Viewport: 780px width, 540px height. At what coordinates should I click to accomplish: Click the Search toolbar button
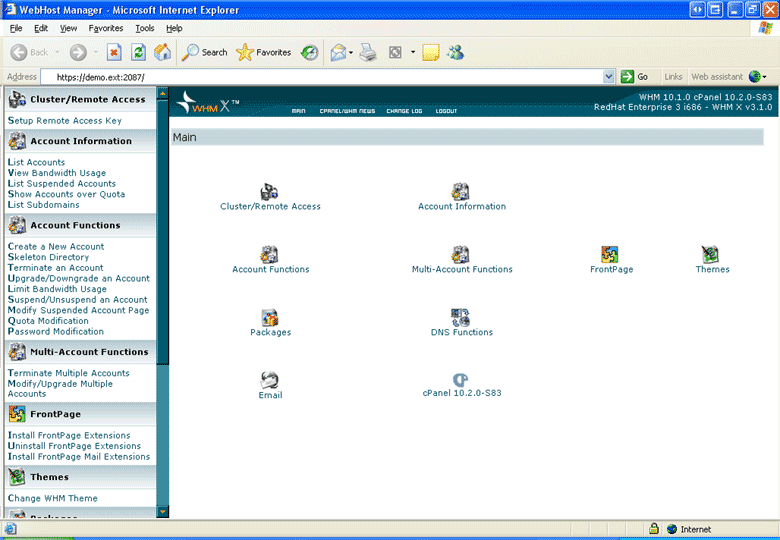204,52
